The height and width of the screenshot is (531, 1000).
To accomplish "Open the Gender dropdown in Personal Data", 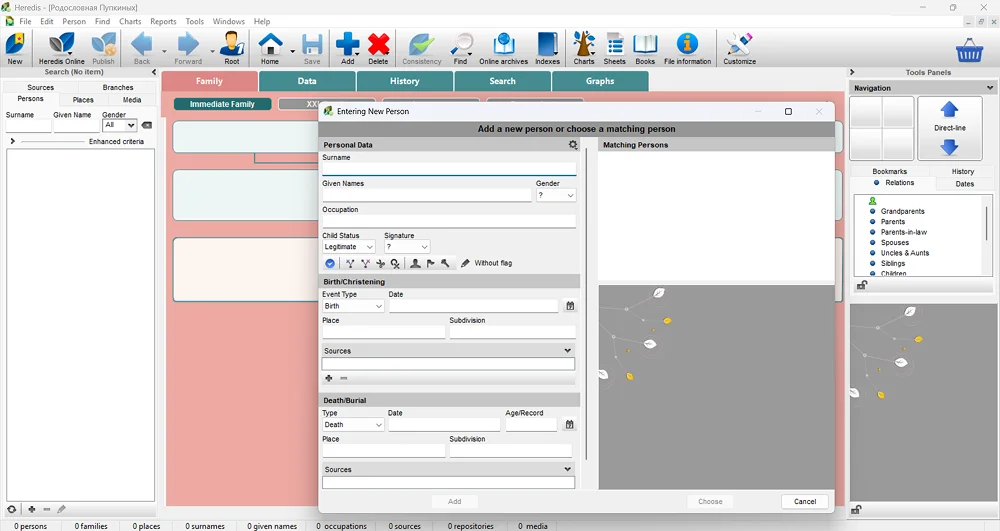I will click(555, 196).
